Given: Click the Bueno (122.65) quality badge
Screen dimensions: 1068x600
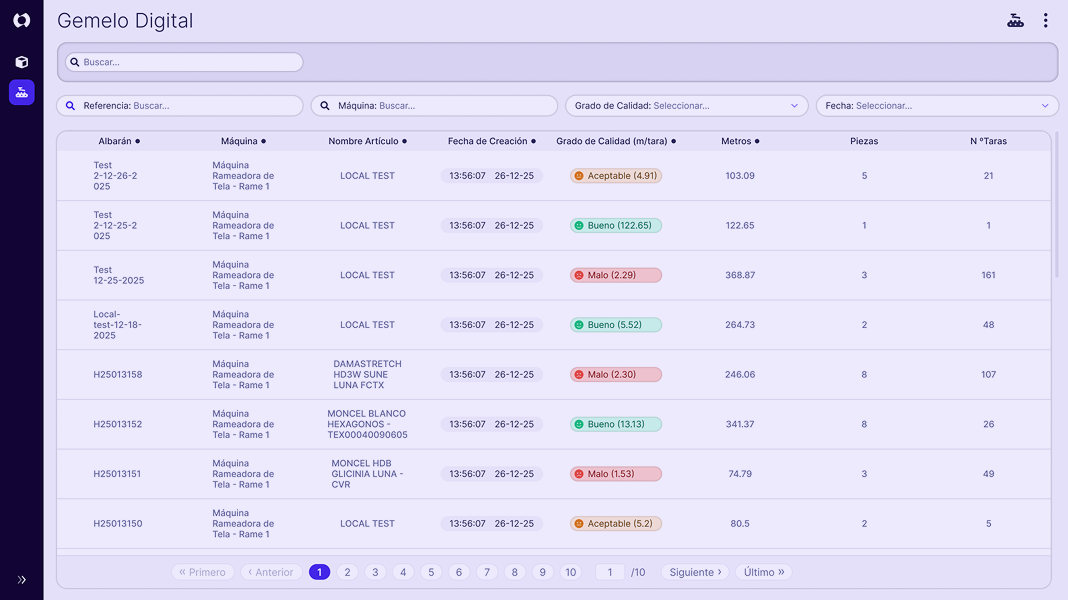Looking at the screenshot, I should [616, 226].
